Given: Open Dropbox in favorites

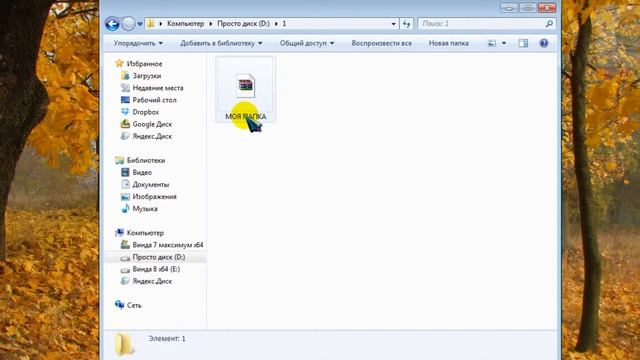Looking at the screenshot, I should tap(145, 112).
